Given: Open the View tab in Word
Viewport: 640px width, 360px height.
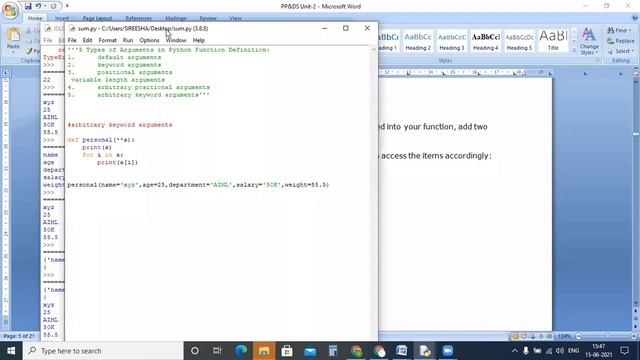Looking at the screenshot, I should [235, 18].
